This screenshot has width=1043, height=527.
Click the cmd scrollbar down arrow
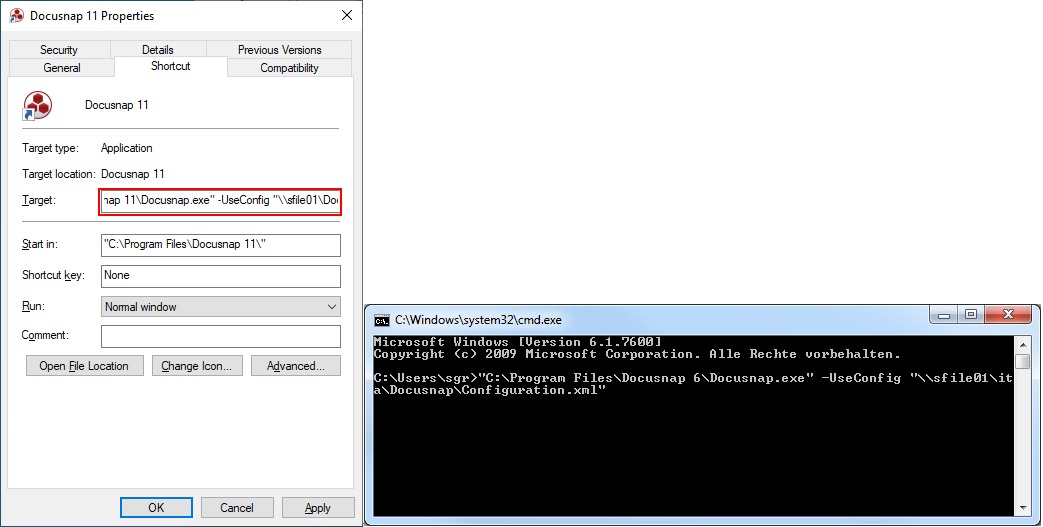point(1023,508)
